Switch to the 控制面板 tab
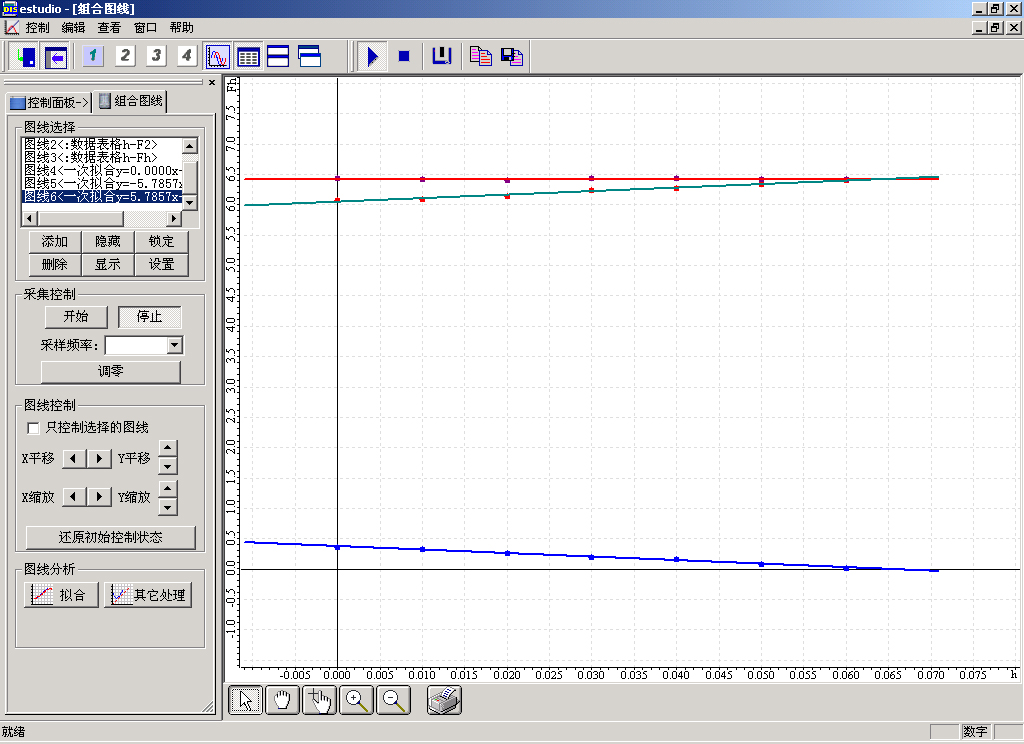This screenshot has height=744, width=1024. [x=49, y=102]
